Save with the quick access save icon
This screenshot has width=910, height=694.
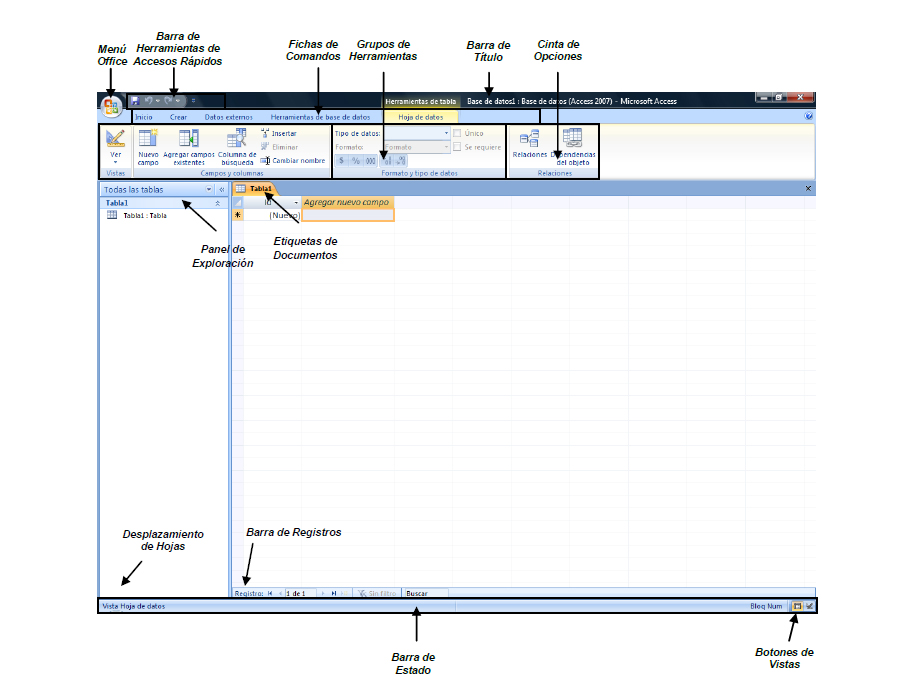pos(135,101)
